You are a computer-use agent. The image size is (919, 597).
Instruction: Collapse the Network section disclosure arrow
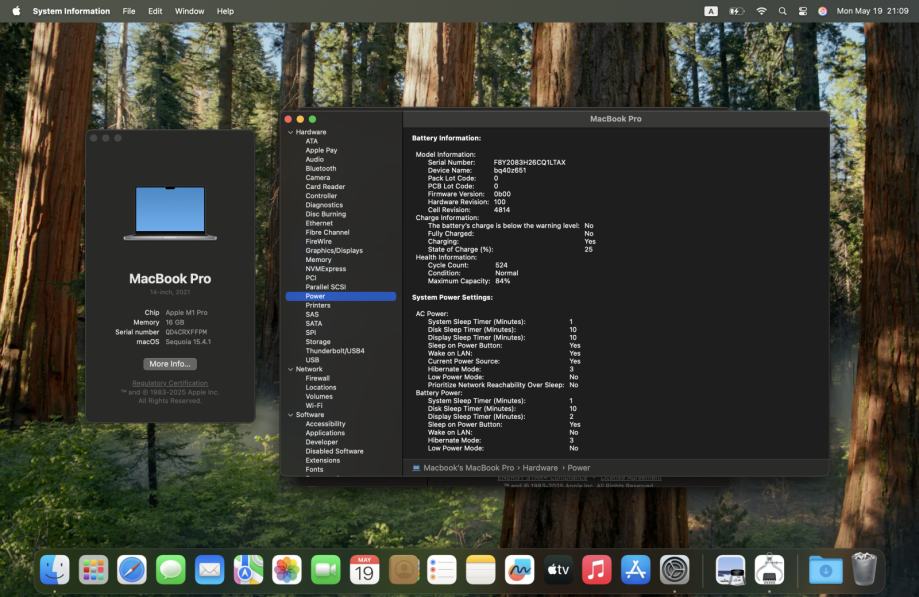pos(291,369)
